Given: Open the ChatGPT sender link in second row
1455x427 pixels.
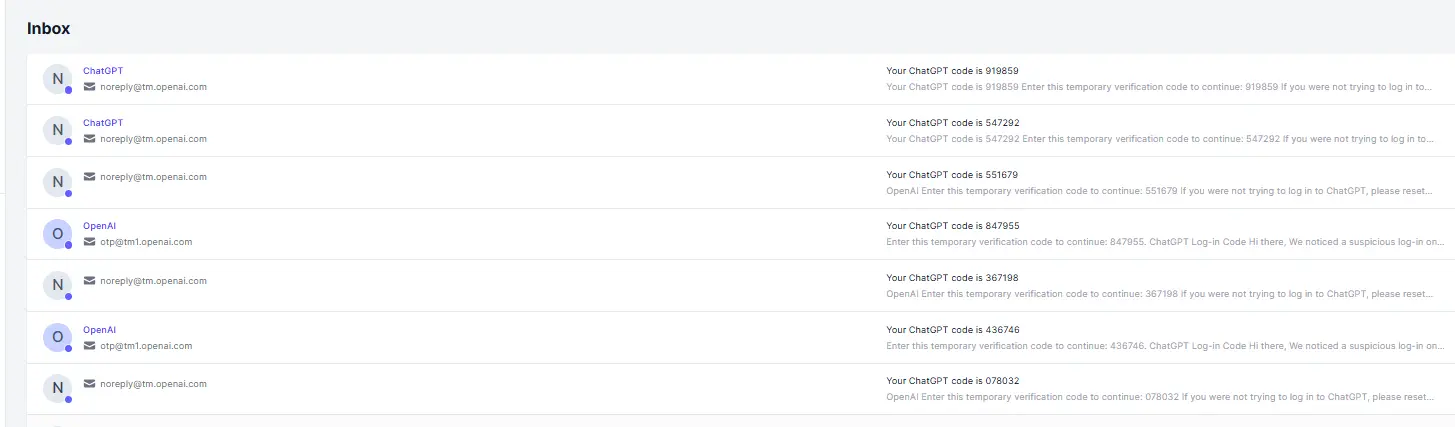Looking at the screenshot, I should [103, 123].
